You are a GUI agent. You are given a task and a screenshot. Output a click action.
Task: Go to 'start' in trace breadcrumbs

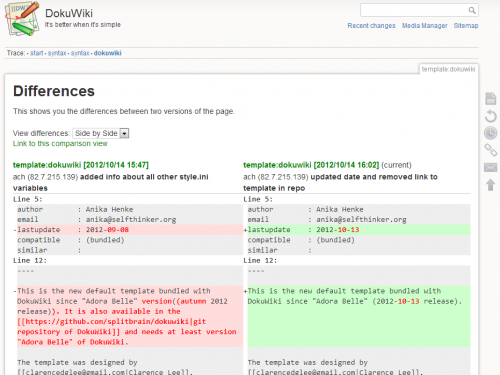(x=37, y=53)
